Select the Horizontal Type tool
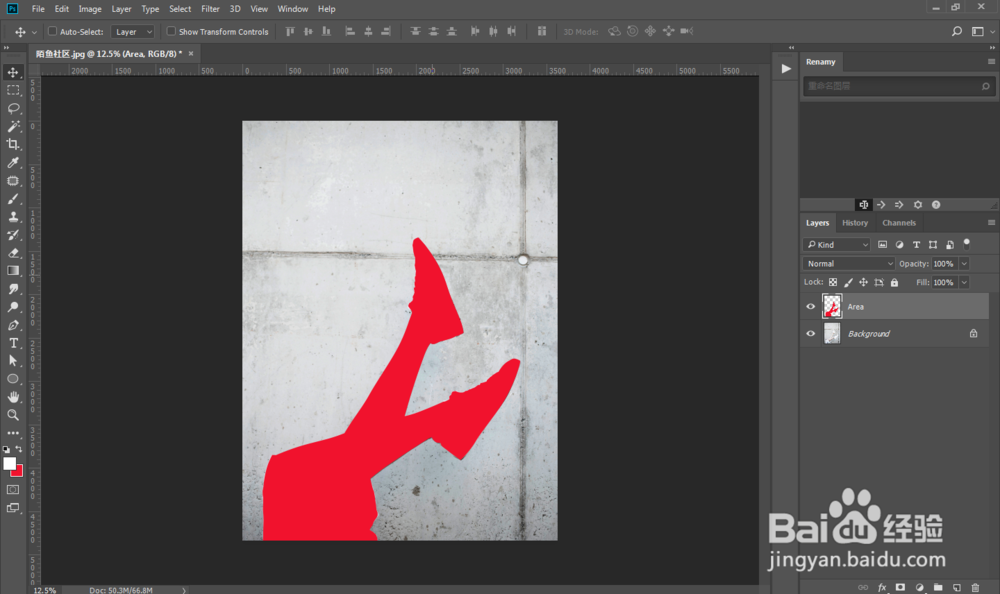The width and height of the screenshot is (1000, 594). (x=13, y=343)
